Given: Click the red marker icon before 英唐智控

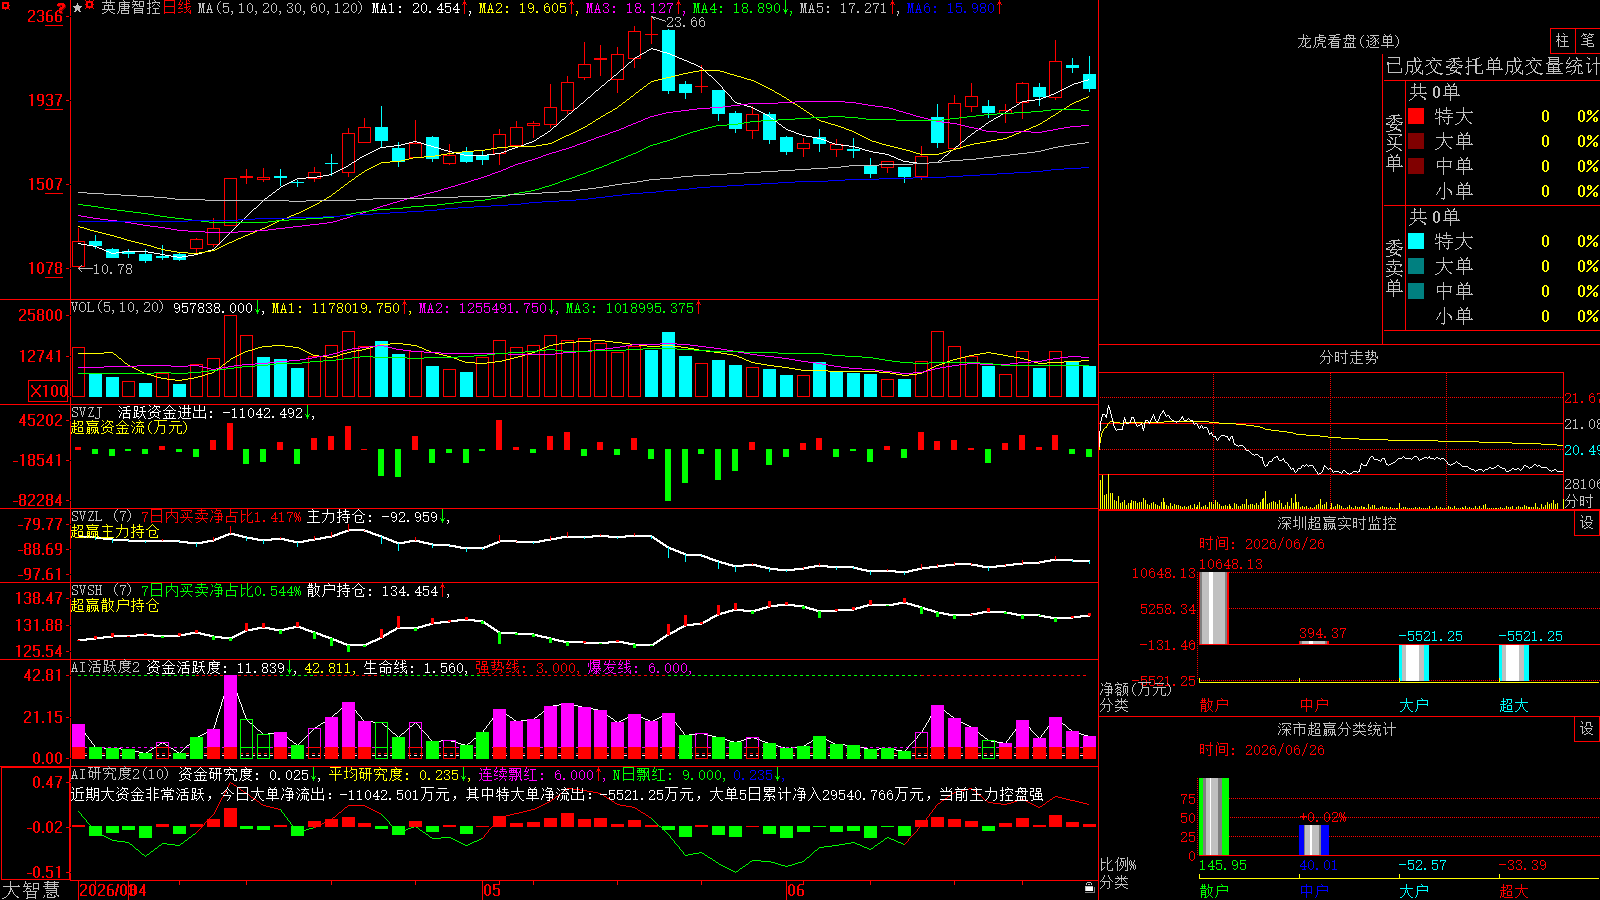Looking at the screenshot, I should coord(90,7).
